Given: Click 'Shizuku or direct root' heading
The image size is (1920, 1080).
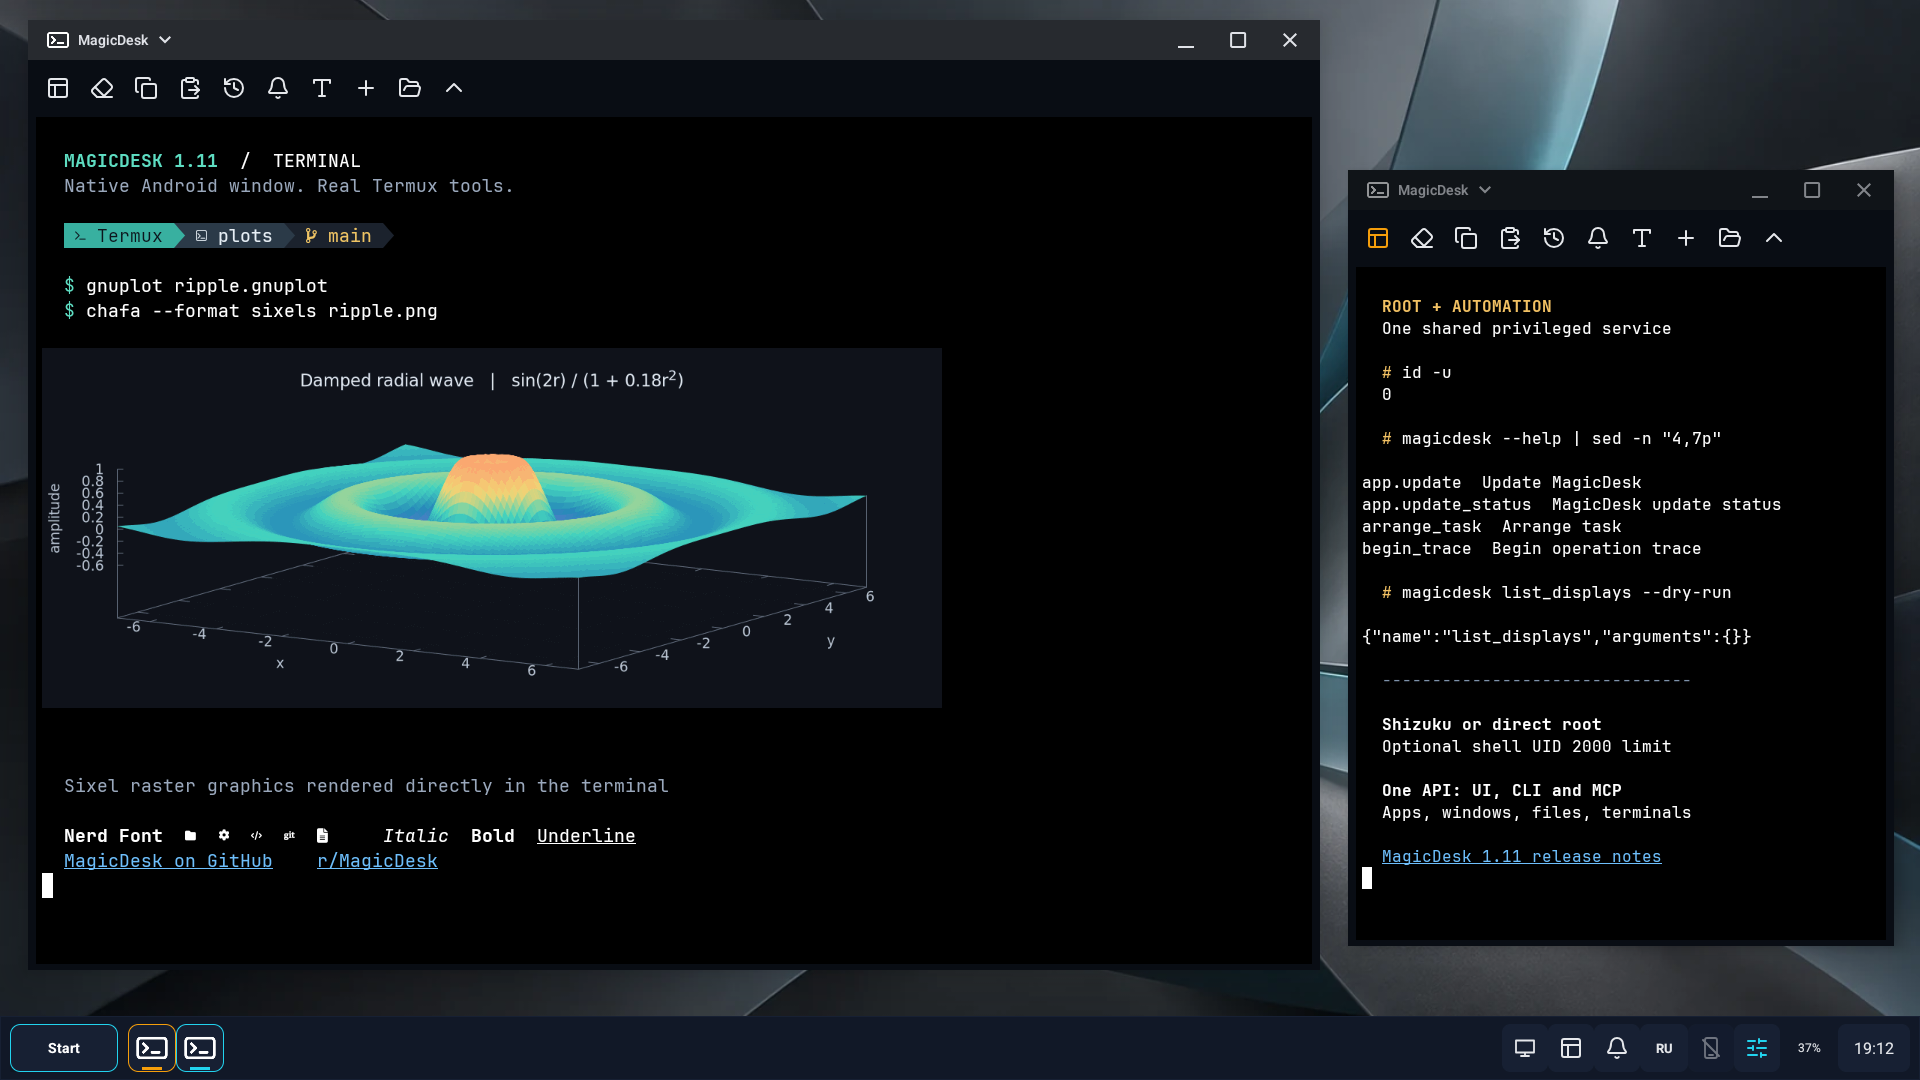Looking at the screenshot, I should pos(1492,725).
